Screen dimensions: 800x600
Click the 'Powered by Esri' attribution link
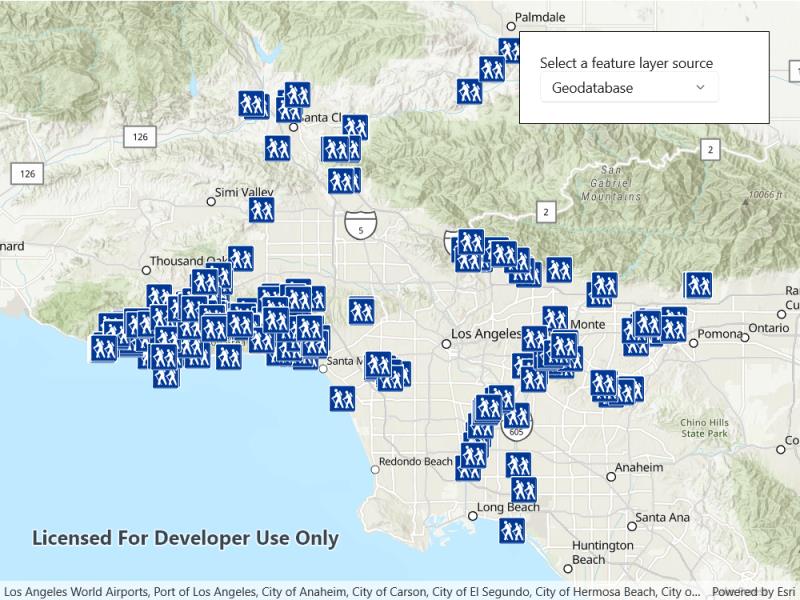(754, 592)
